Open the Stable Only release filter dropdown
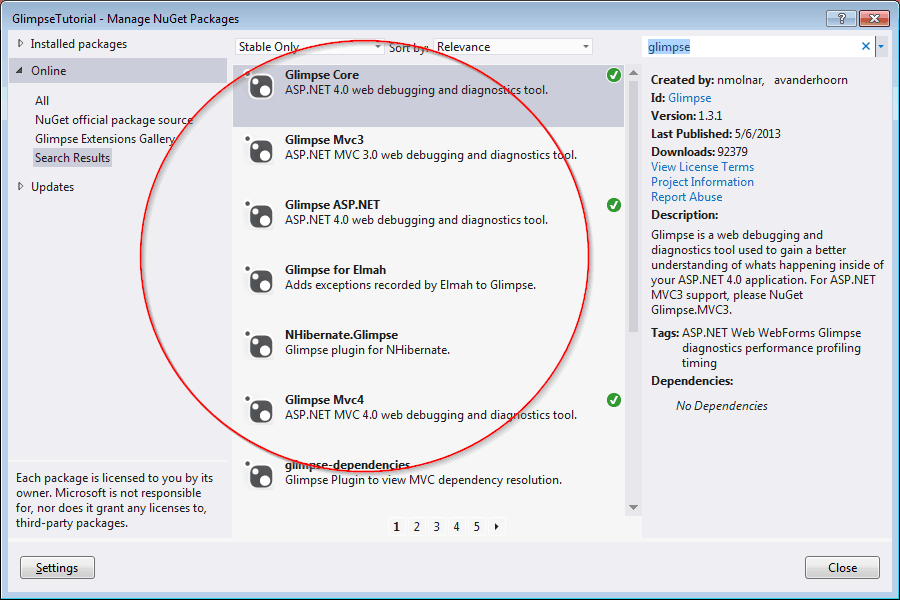 tap(309, 47)
